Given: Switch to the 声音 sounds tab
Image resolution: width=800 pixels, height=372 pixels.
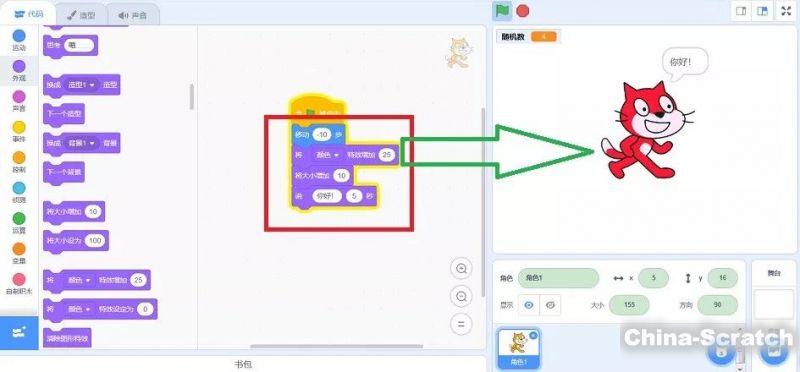Looking at the screenshot, I should click(133, 15).
